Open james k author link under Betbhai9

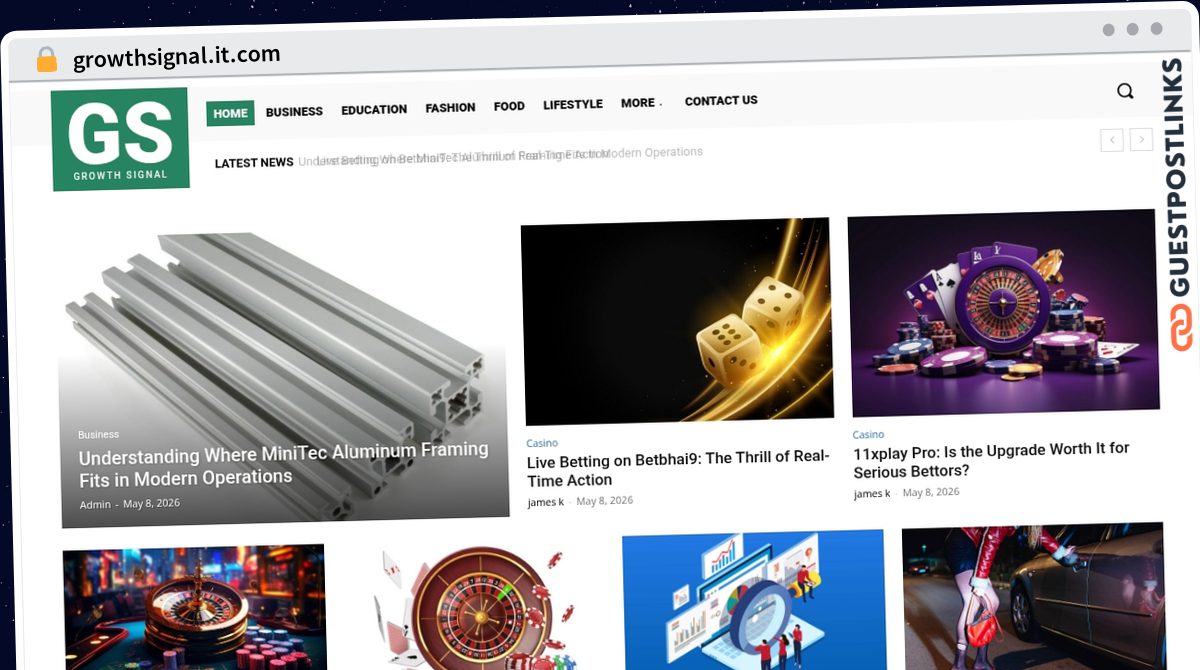point(546,502)
